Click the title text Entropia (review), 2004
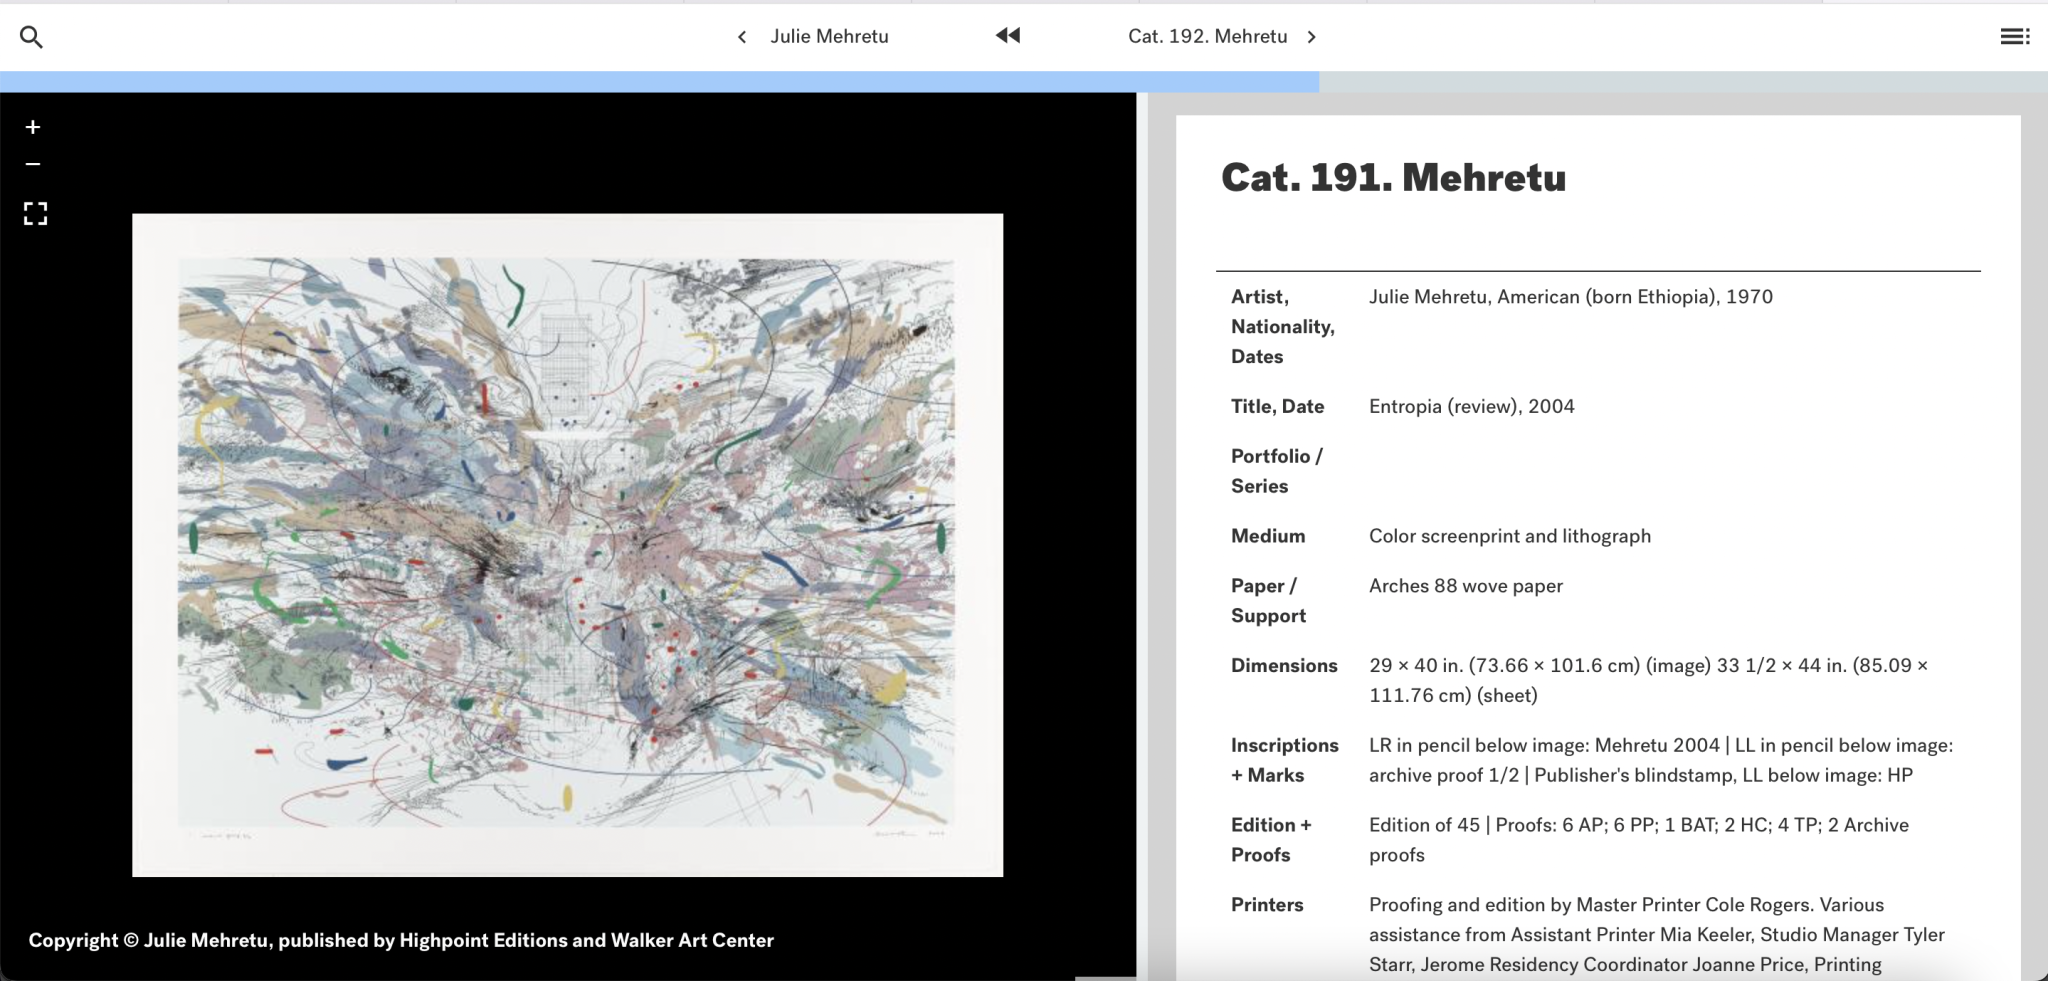 [x=1471, y=406]
